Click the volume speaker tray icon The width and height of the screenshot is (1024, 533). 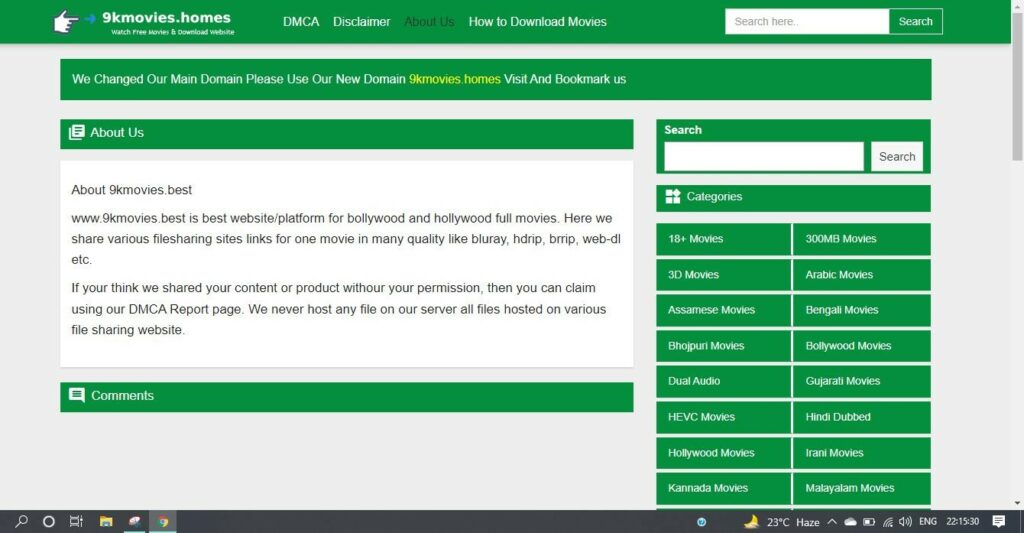click(905, 521)
